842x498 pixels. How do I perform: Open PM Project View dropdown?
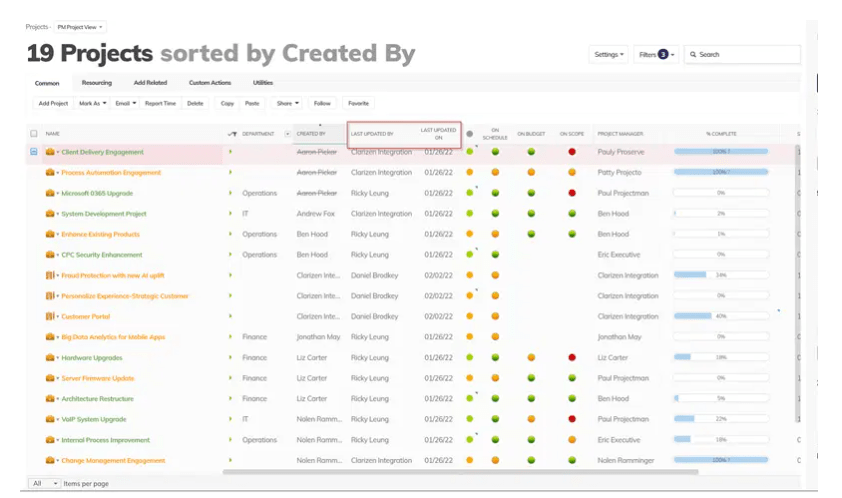pos(80,27)
